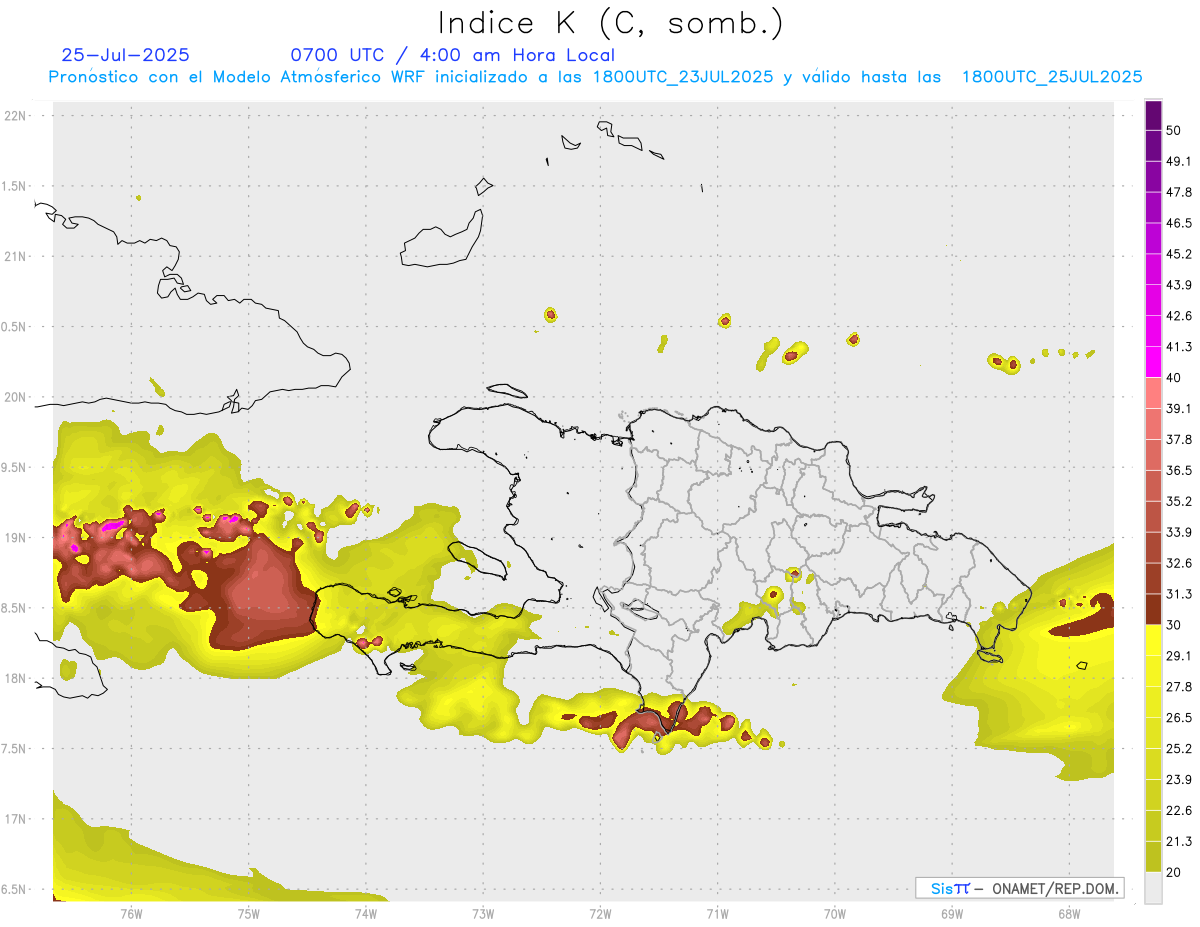1200x927 pixels.
Task: Click the legend value '29.1'
Action: click(x=1179, y=656)
